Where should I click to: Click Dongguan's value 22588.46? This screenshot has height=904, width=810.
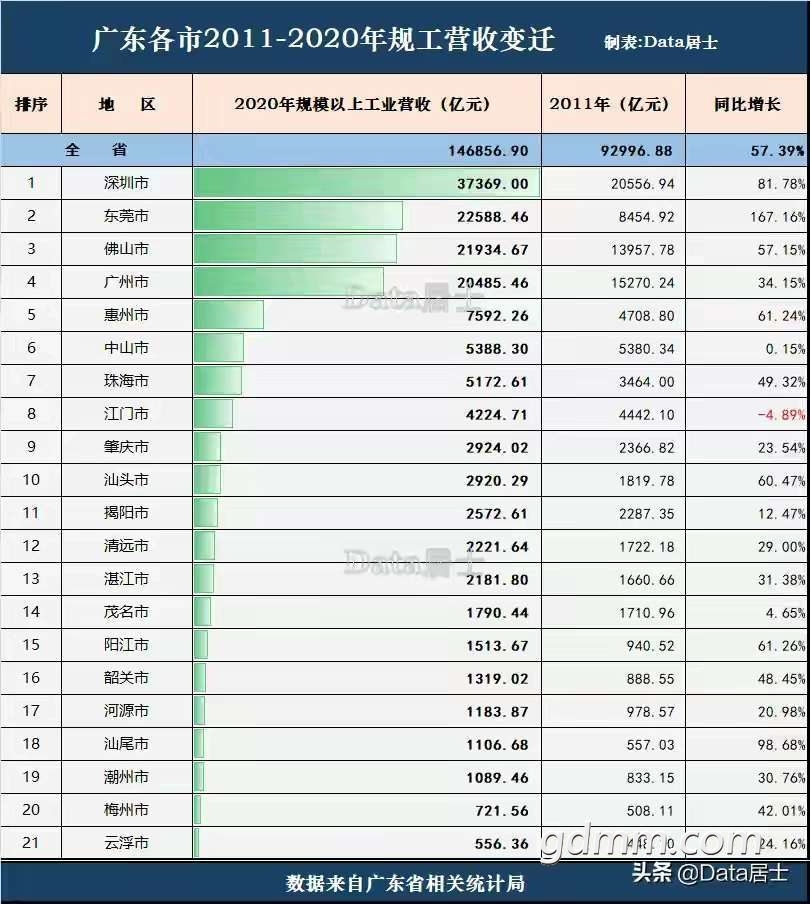(493, 217)
